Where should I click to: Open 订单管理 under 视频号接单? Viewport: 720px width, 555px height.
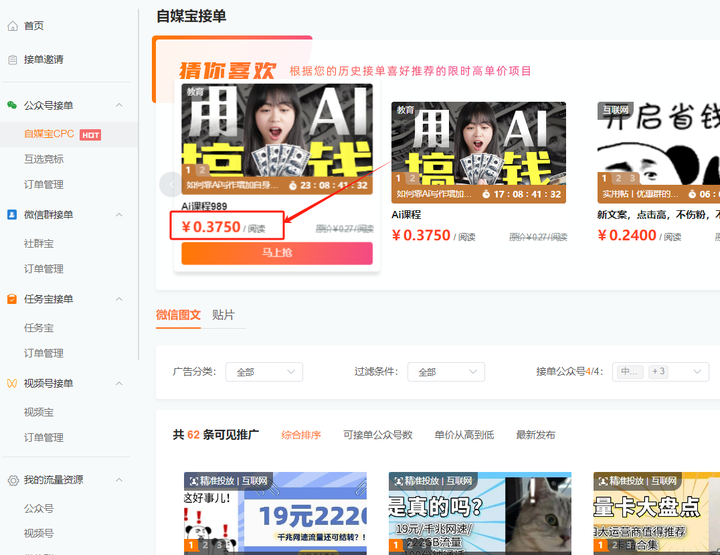tap(44, 437)
